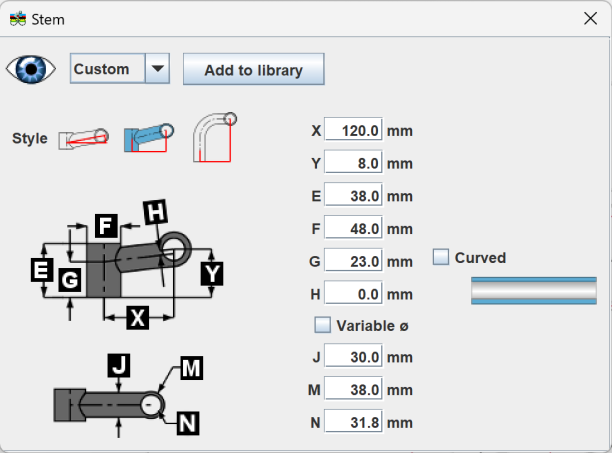Click the H label in the side-view diagram
The height and width of the screenshot is (453, 612).
coord(155,212)
